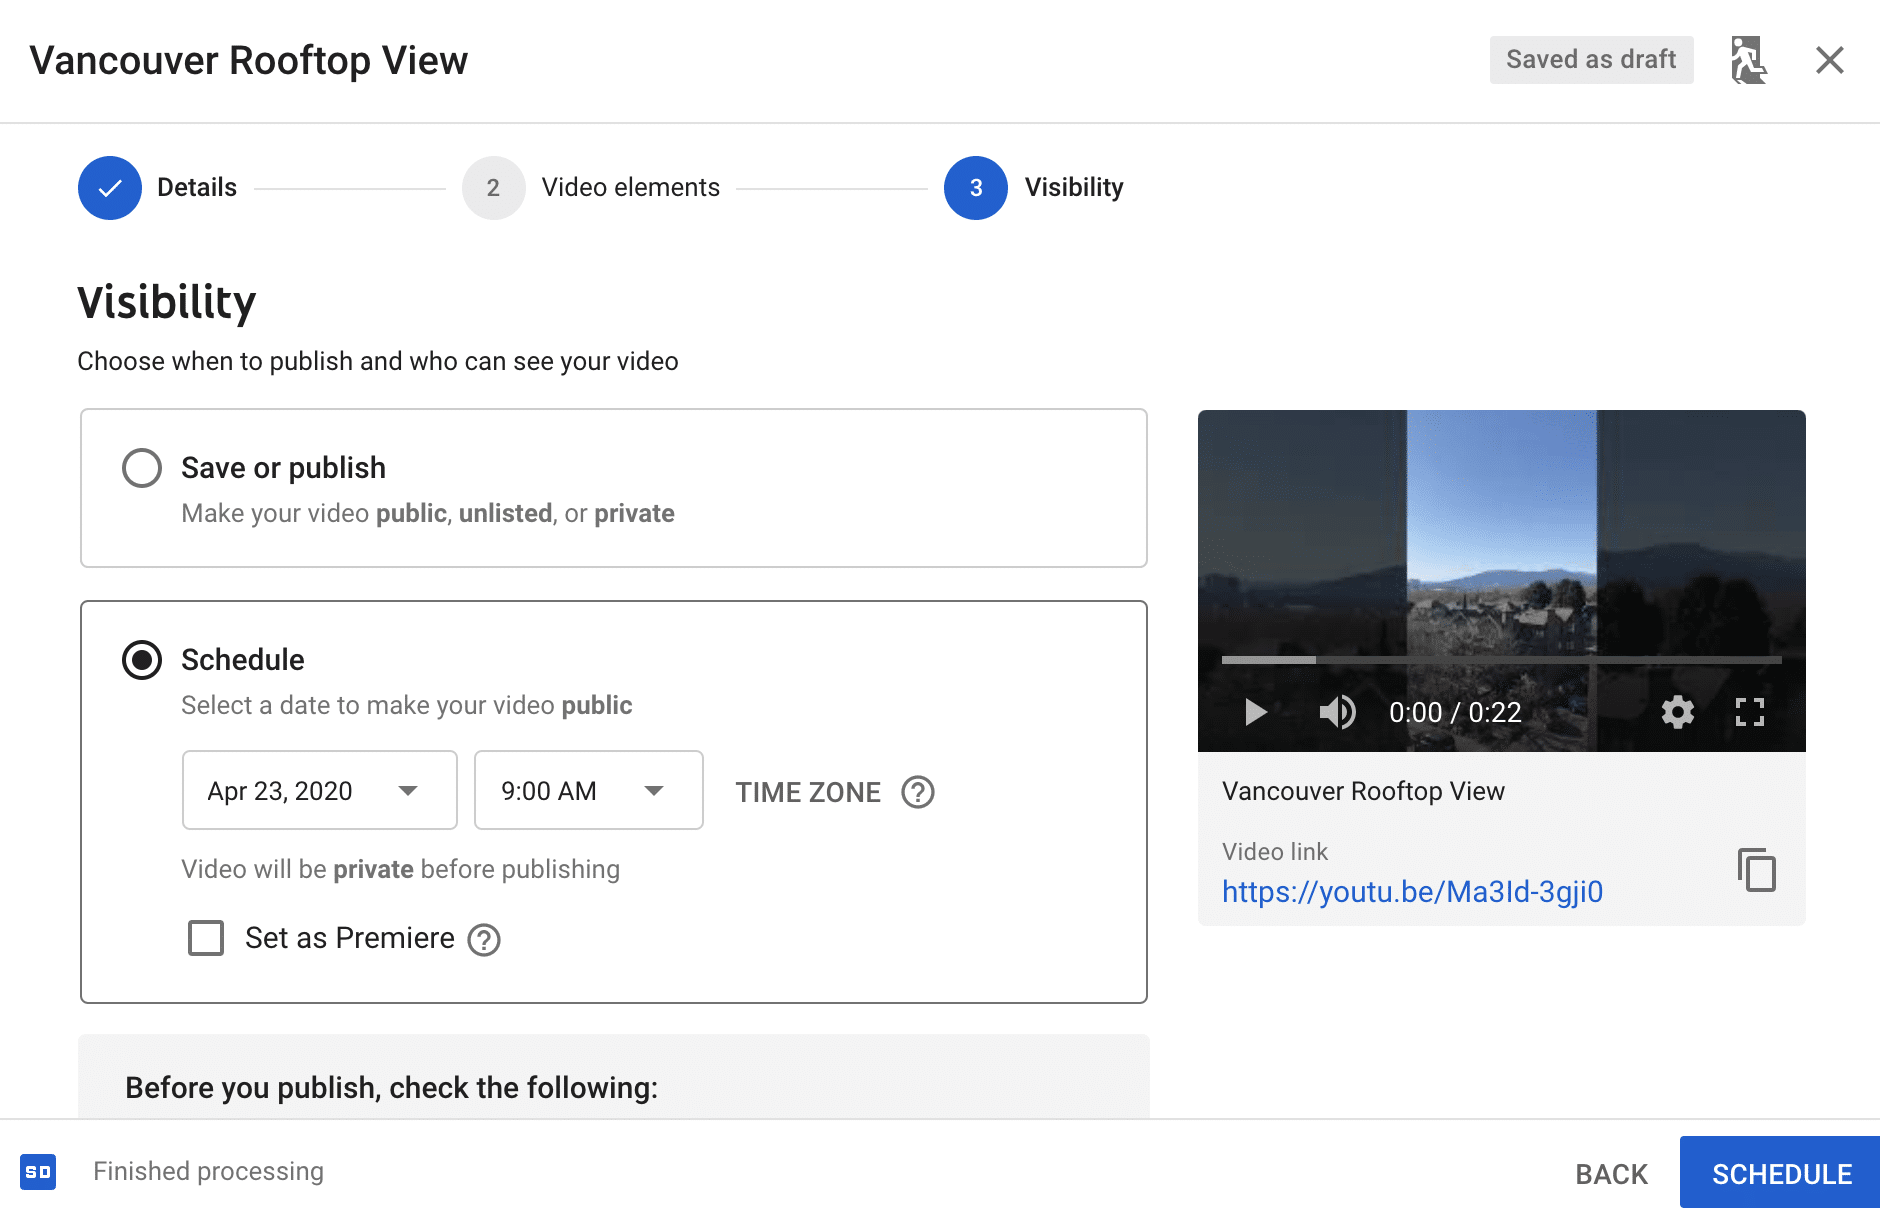Viewport: 1880px width, 1218px height.
Task: Open the youtu.be video link
Action: [1412, 891]
